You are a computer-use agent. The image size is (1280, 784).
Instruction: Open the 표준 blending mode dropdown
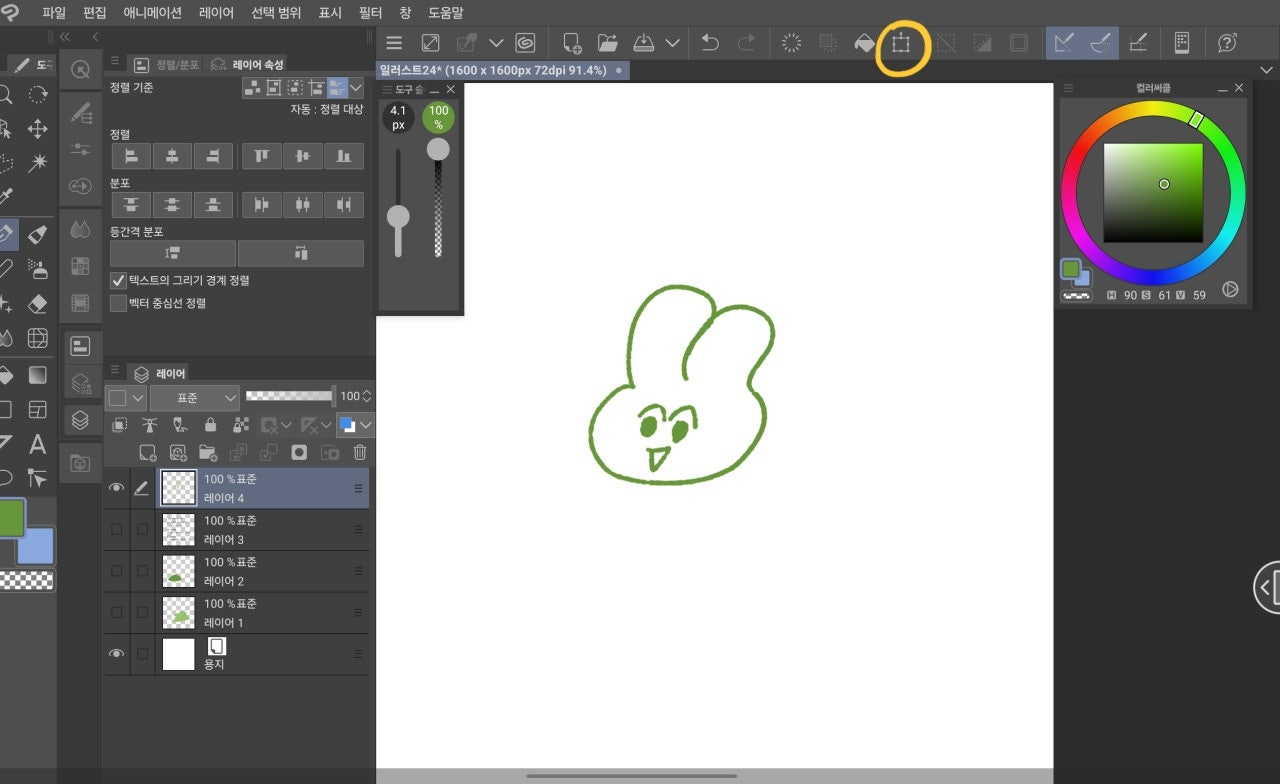[x=194, y=397]
